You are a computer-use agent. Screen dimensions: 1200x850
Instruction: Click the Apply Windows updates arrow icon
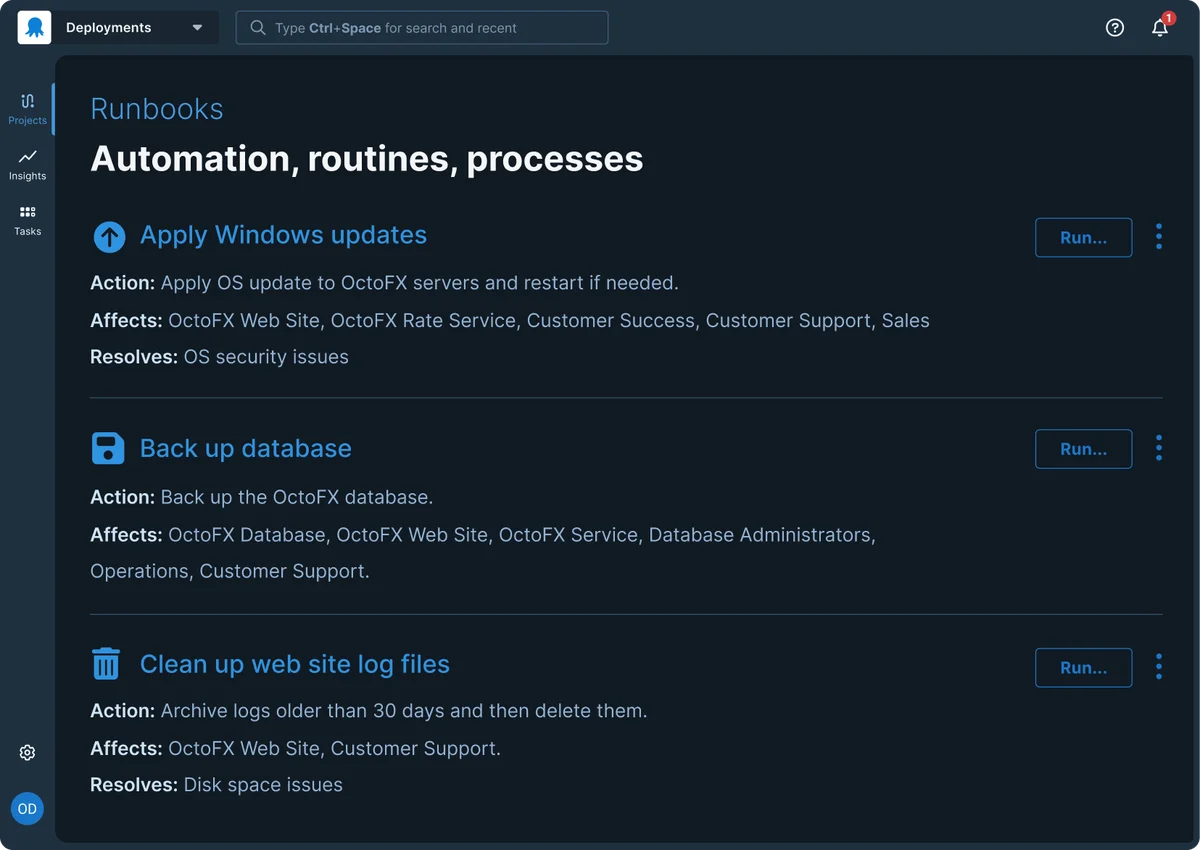(109, 237)
